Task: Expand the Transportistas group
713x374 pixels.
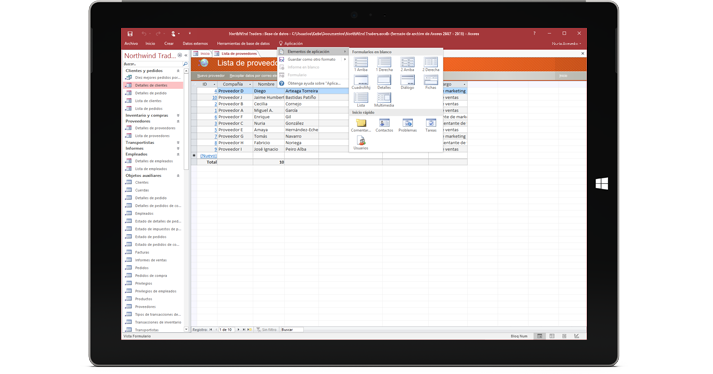Action: 178,142
